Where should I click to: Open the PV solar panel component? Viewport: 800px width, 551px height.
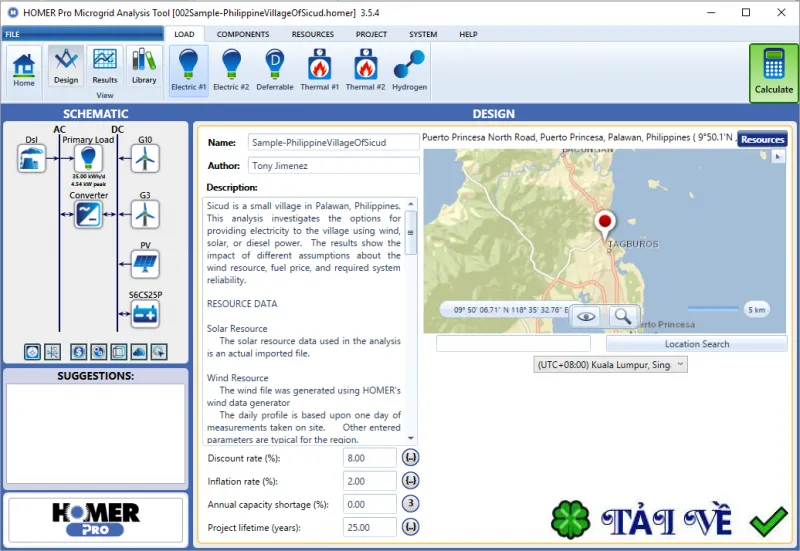point(145,264)
